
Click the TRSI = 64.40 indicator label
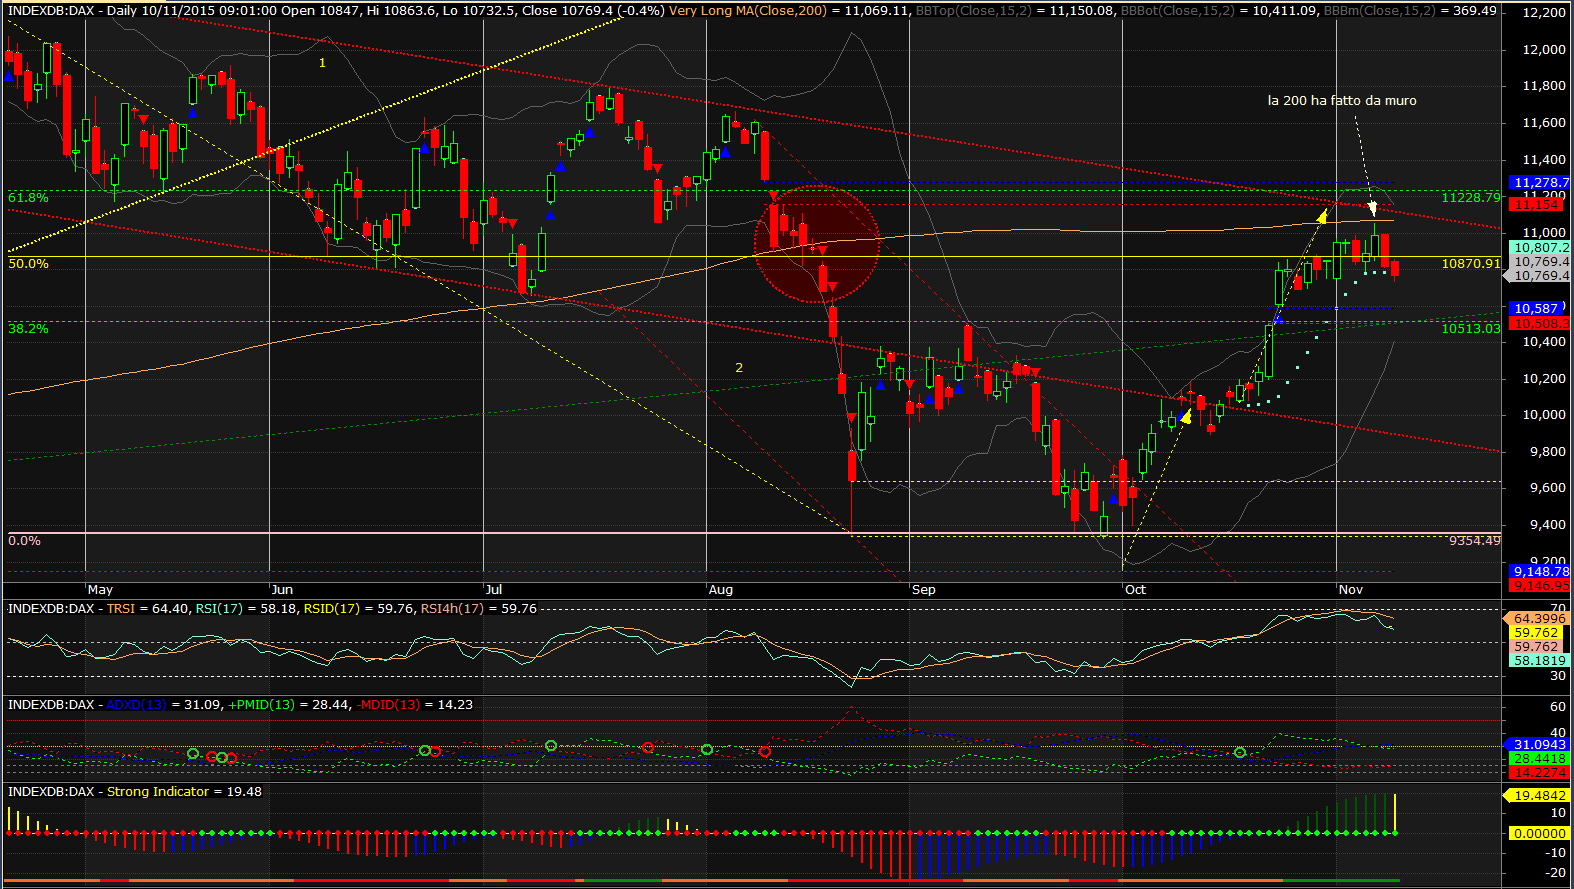(148, 608)
